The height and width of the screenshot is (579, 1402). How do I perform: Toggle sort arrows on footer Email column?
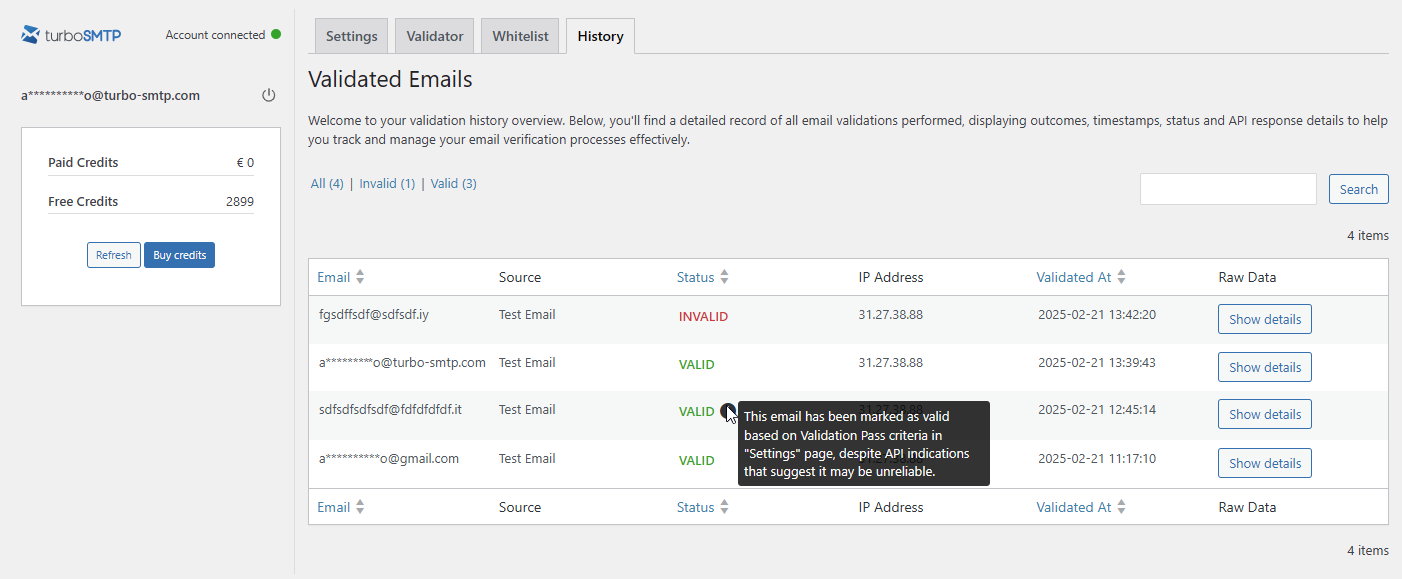(x=360, y=507)
